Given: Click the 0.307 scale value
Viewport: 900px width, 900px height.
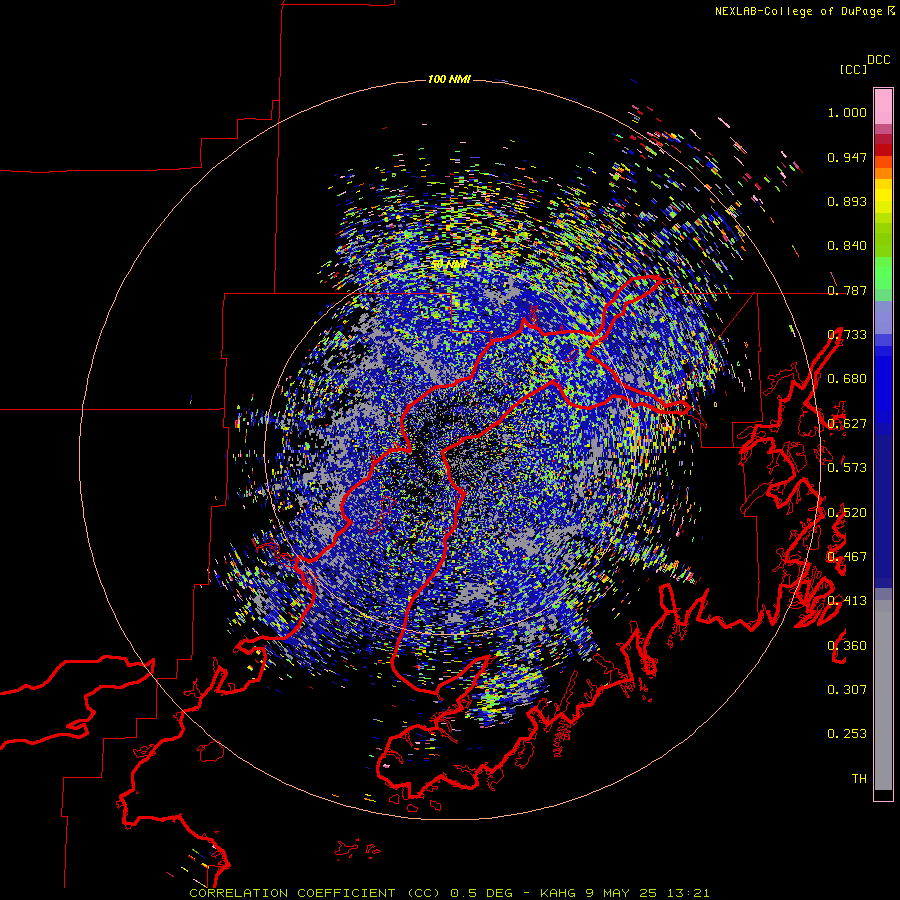Looking at the screenshot, I should tap(847, 690).
